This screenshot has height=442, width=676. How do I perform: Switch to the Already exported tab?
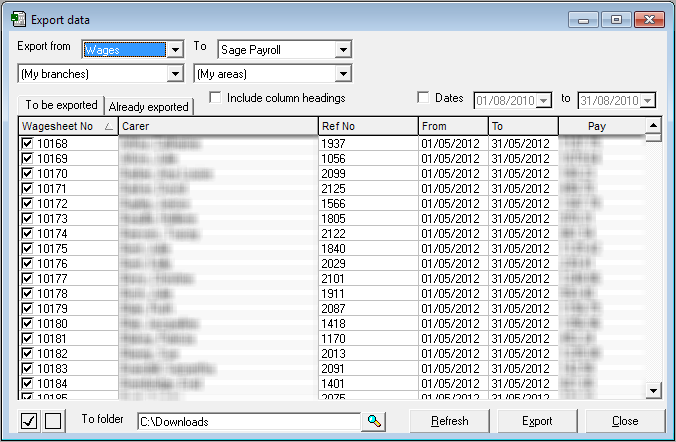[x=148, y=107]
